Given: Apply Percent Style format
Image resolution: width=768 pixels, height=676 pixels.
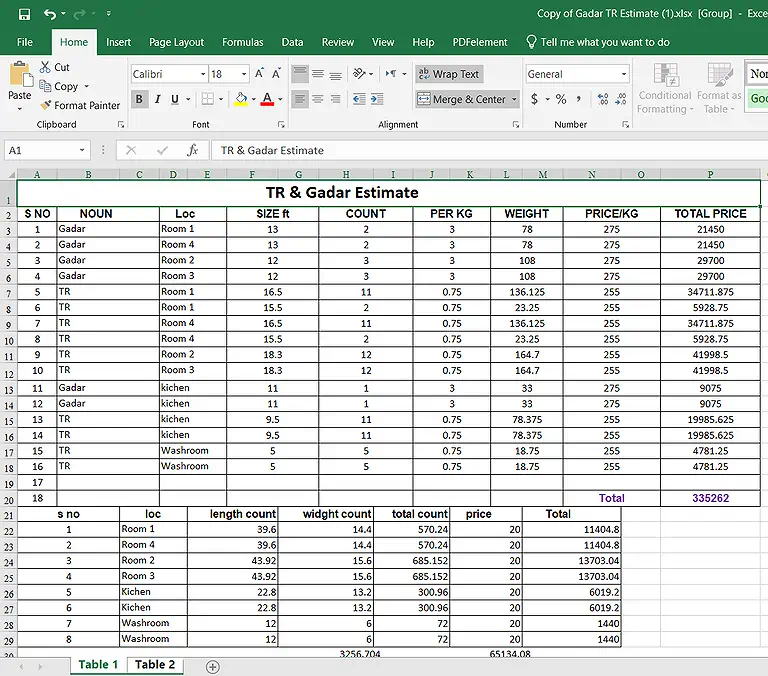Looking at the screenshot, I should [x=561, y=99].
